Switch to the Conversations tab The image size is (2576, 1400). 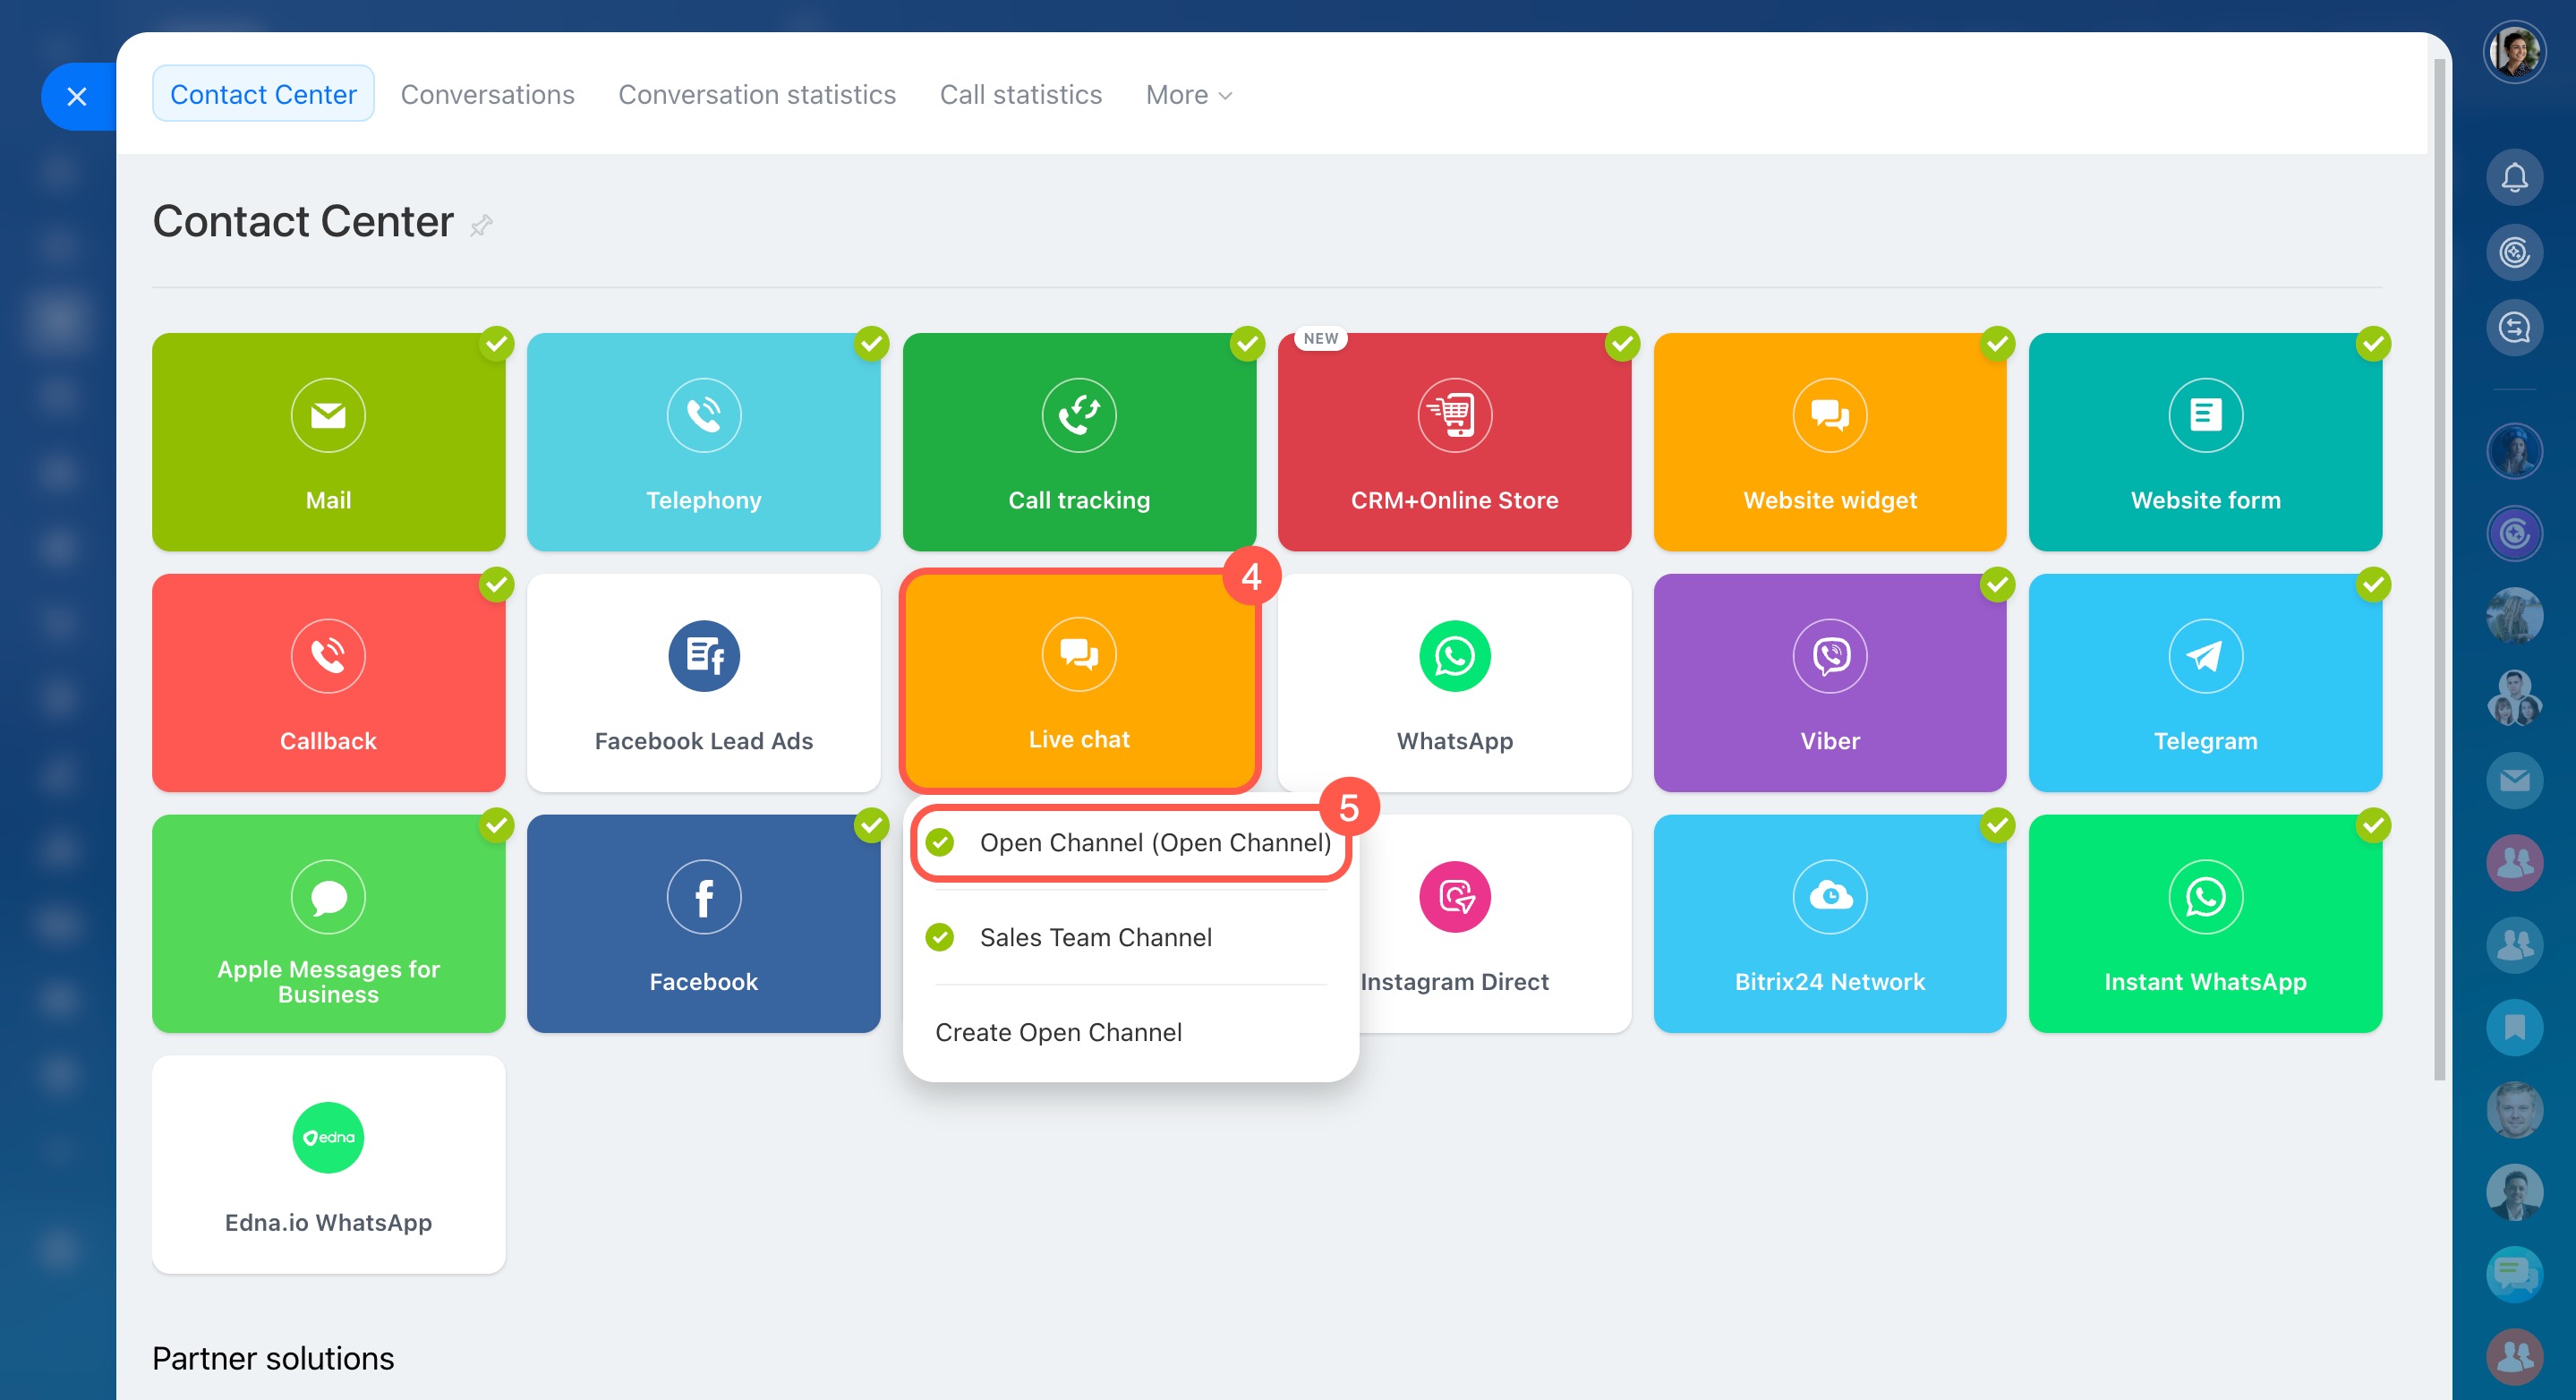coord(487,95)
